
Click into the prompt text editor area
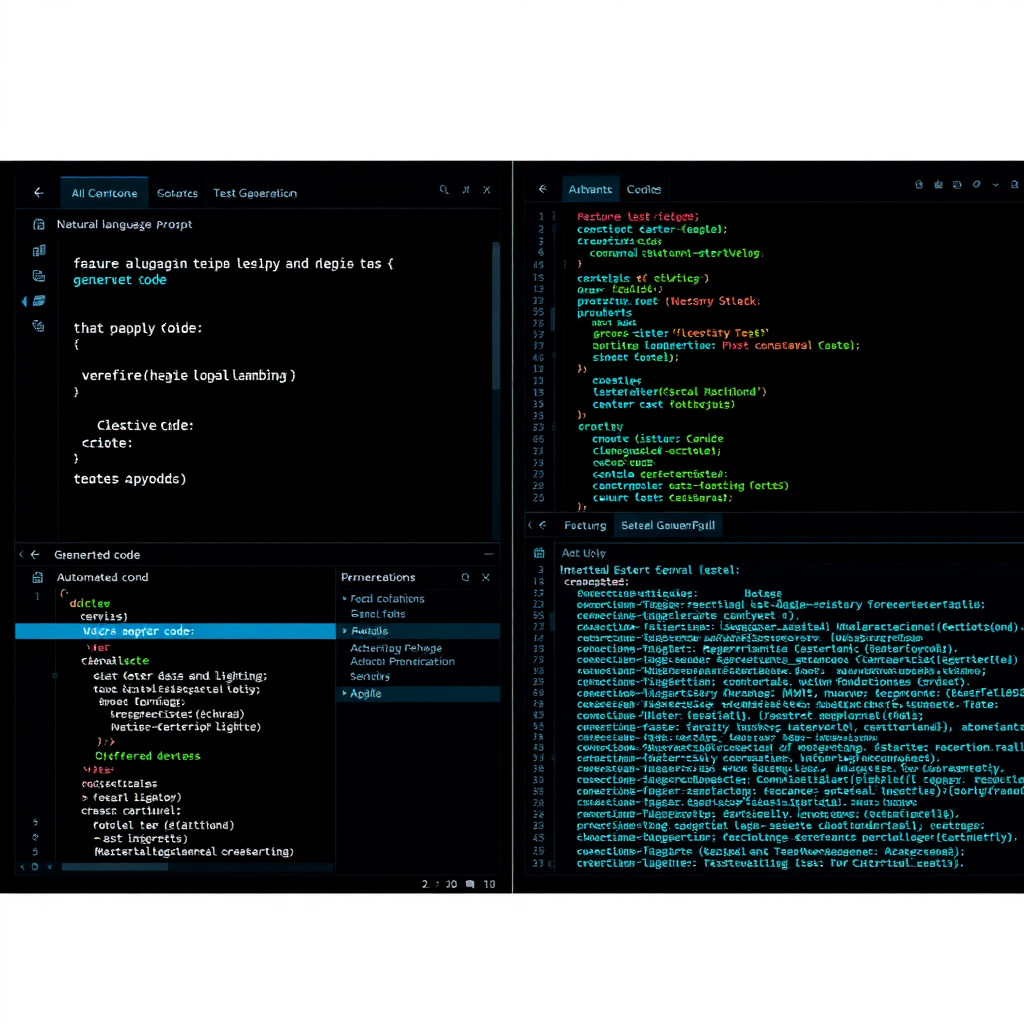274,392
